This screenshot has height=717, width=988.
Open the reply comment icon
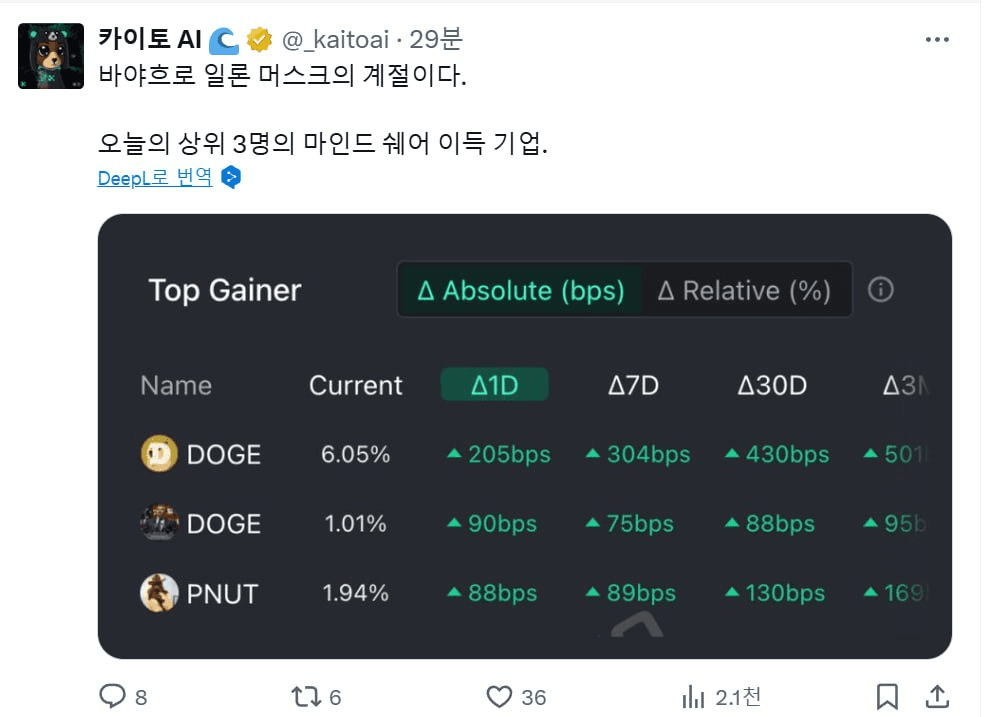click(113, 696)
